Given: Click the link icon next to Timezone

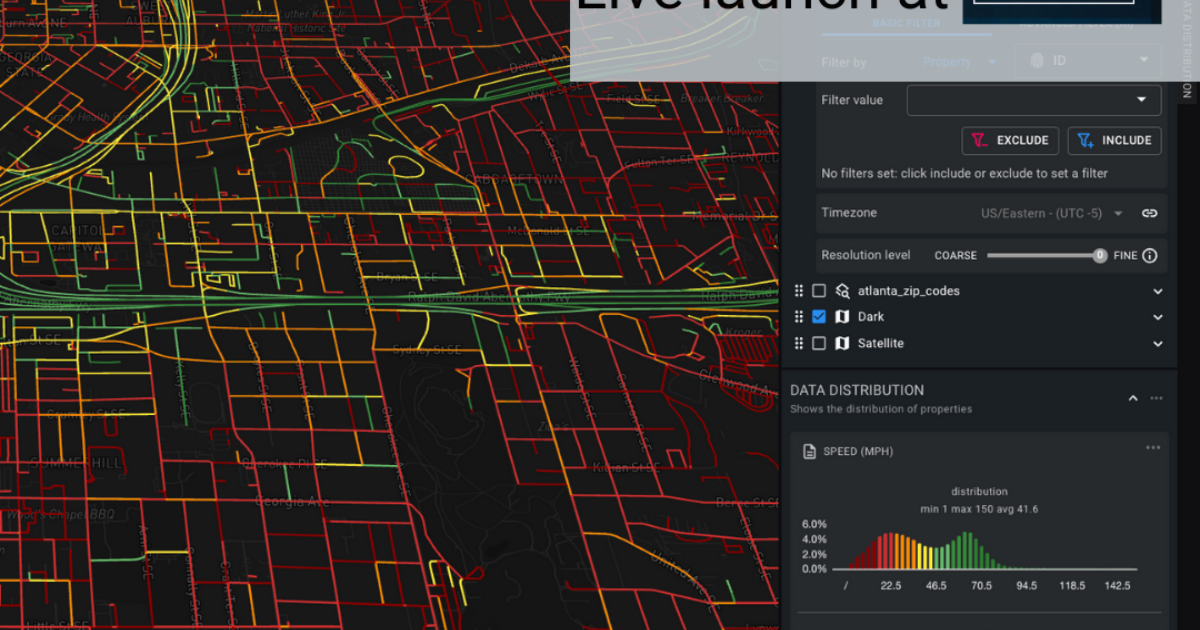Looking at the screenshot, I should (1148, 213).
